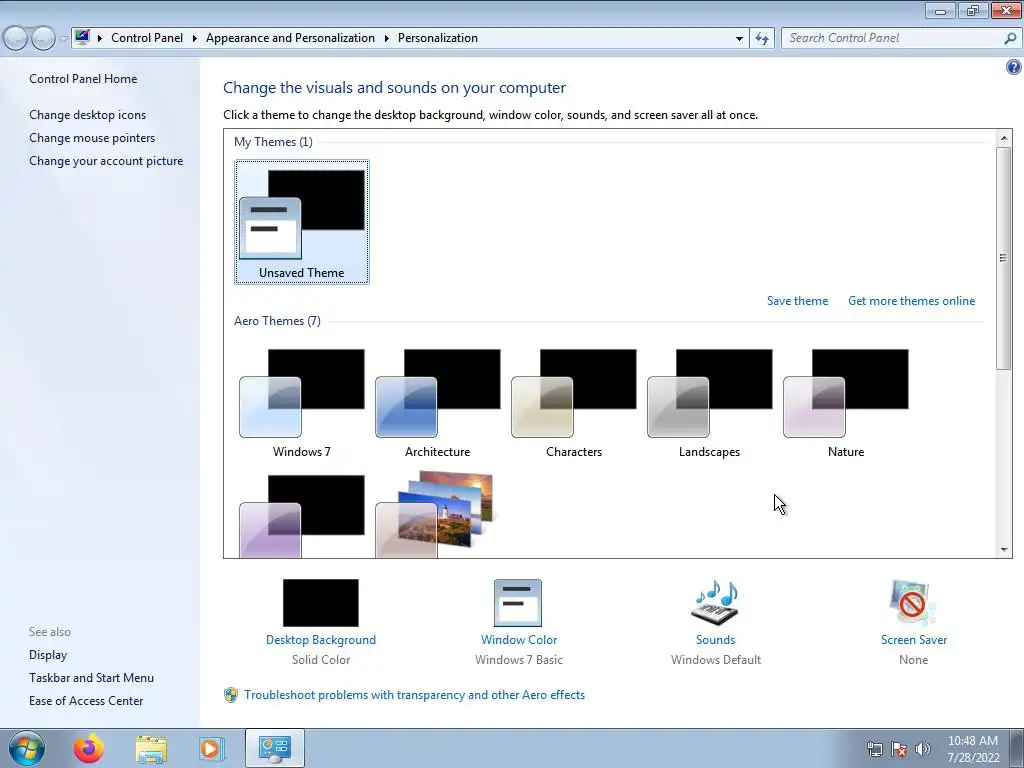The image size is (1024, 768).
Task: Click the Control Panel taskbar button
Action: pos(274,748)
